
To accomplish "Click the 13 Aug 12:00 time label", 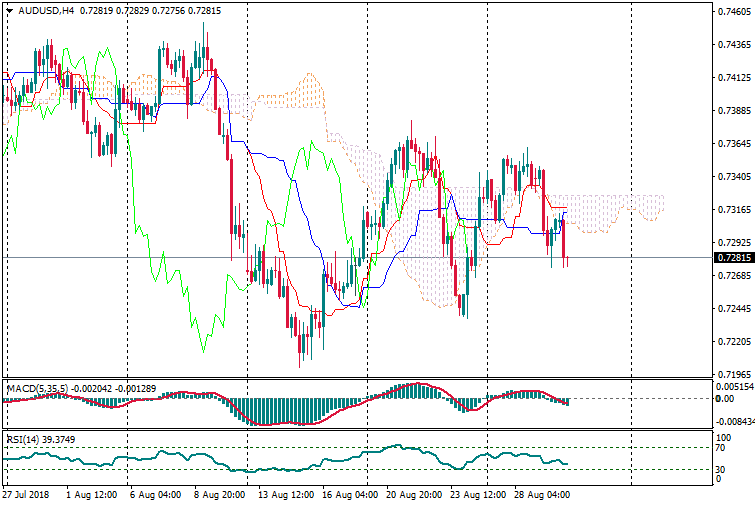I will click(284, 495).
